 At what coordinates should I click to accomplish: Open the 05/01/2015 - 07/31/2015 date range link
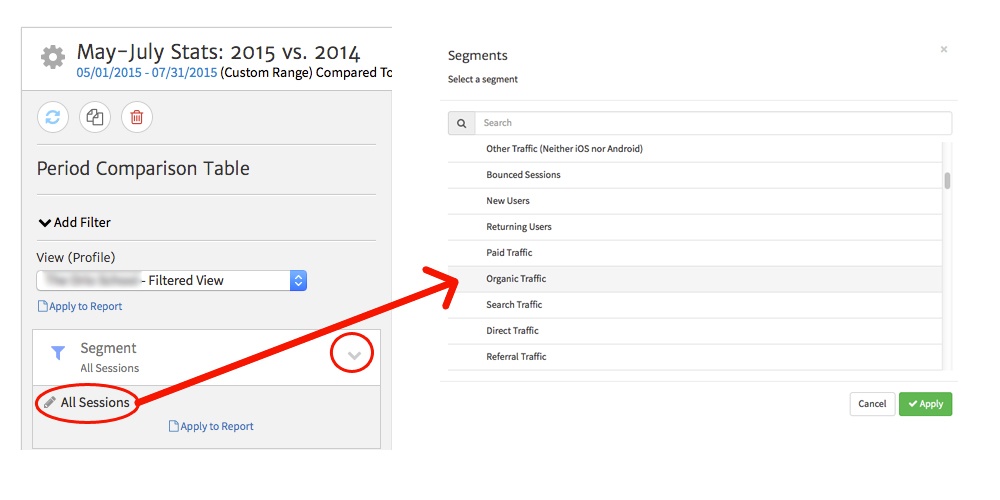(x=146, y=72)
